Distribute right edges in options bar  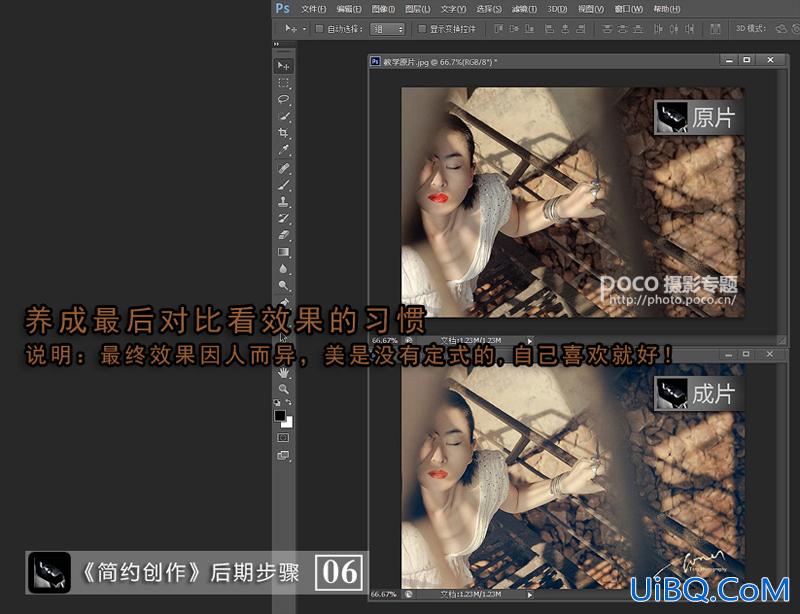click(x=690, y=29)
